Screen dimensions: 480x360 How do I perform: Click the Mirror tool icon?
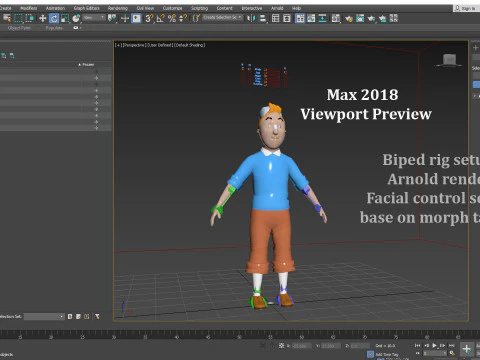tap(251, 18)
